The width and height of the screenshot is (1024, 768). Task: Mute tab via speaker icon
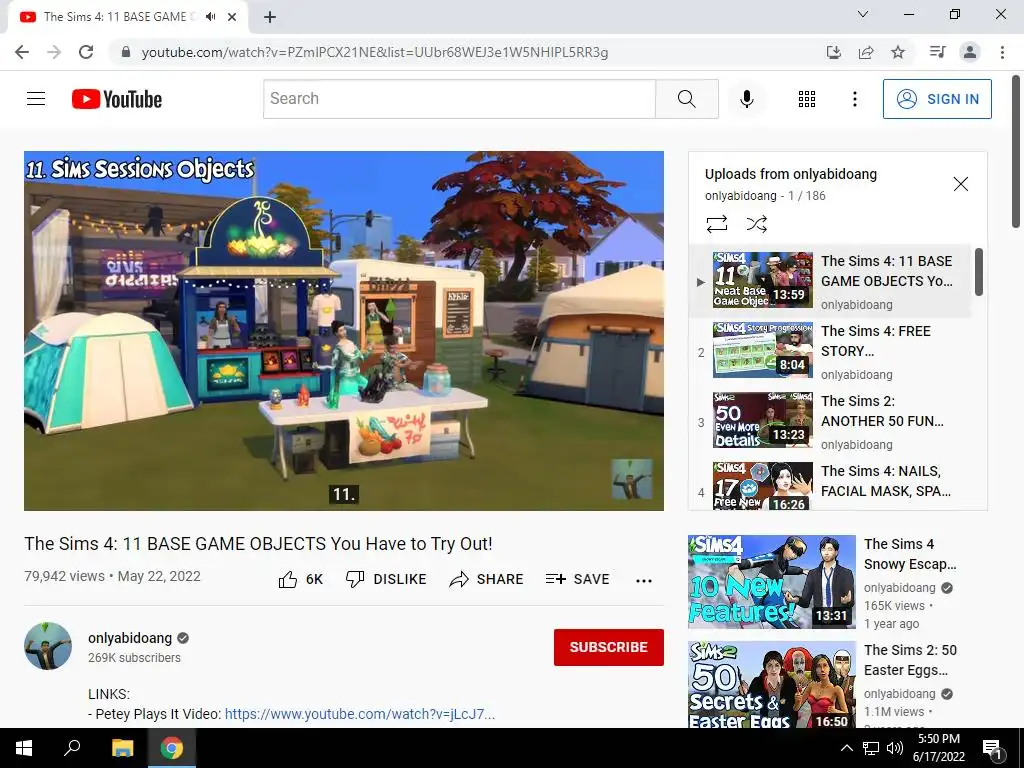(x=210, y=17)
